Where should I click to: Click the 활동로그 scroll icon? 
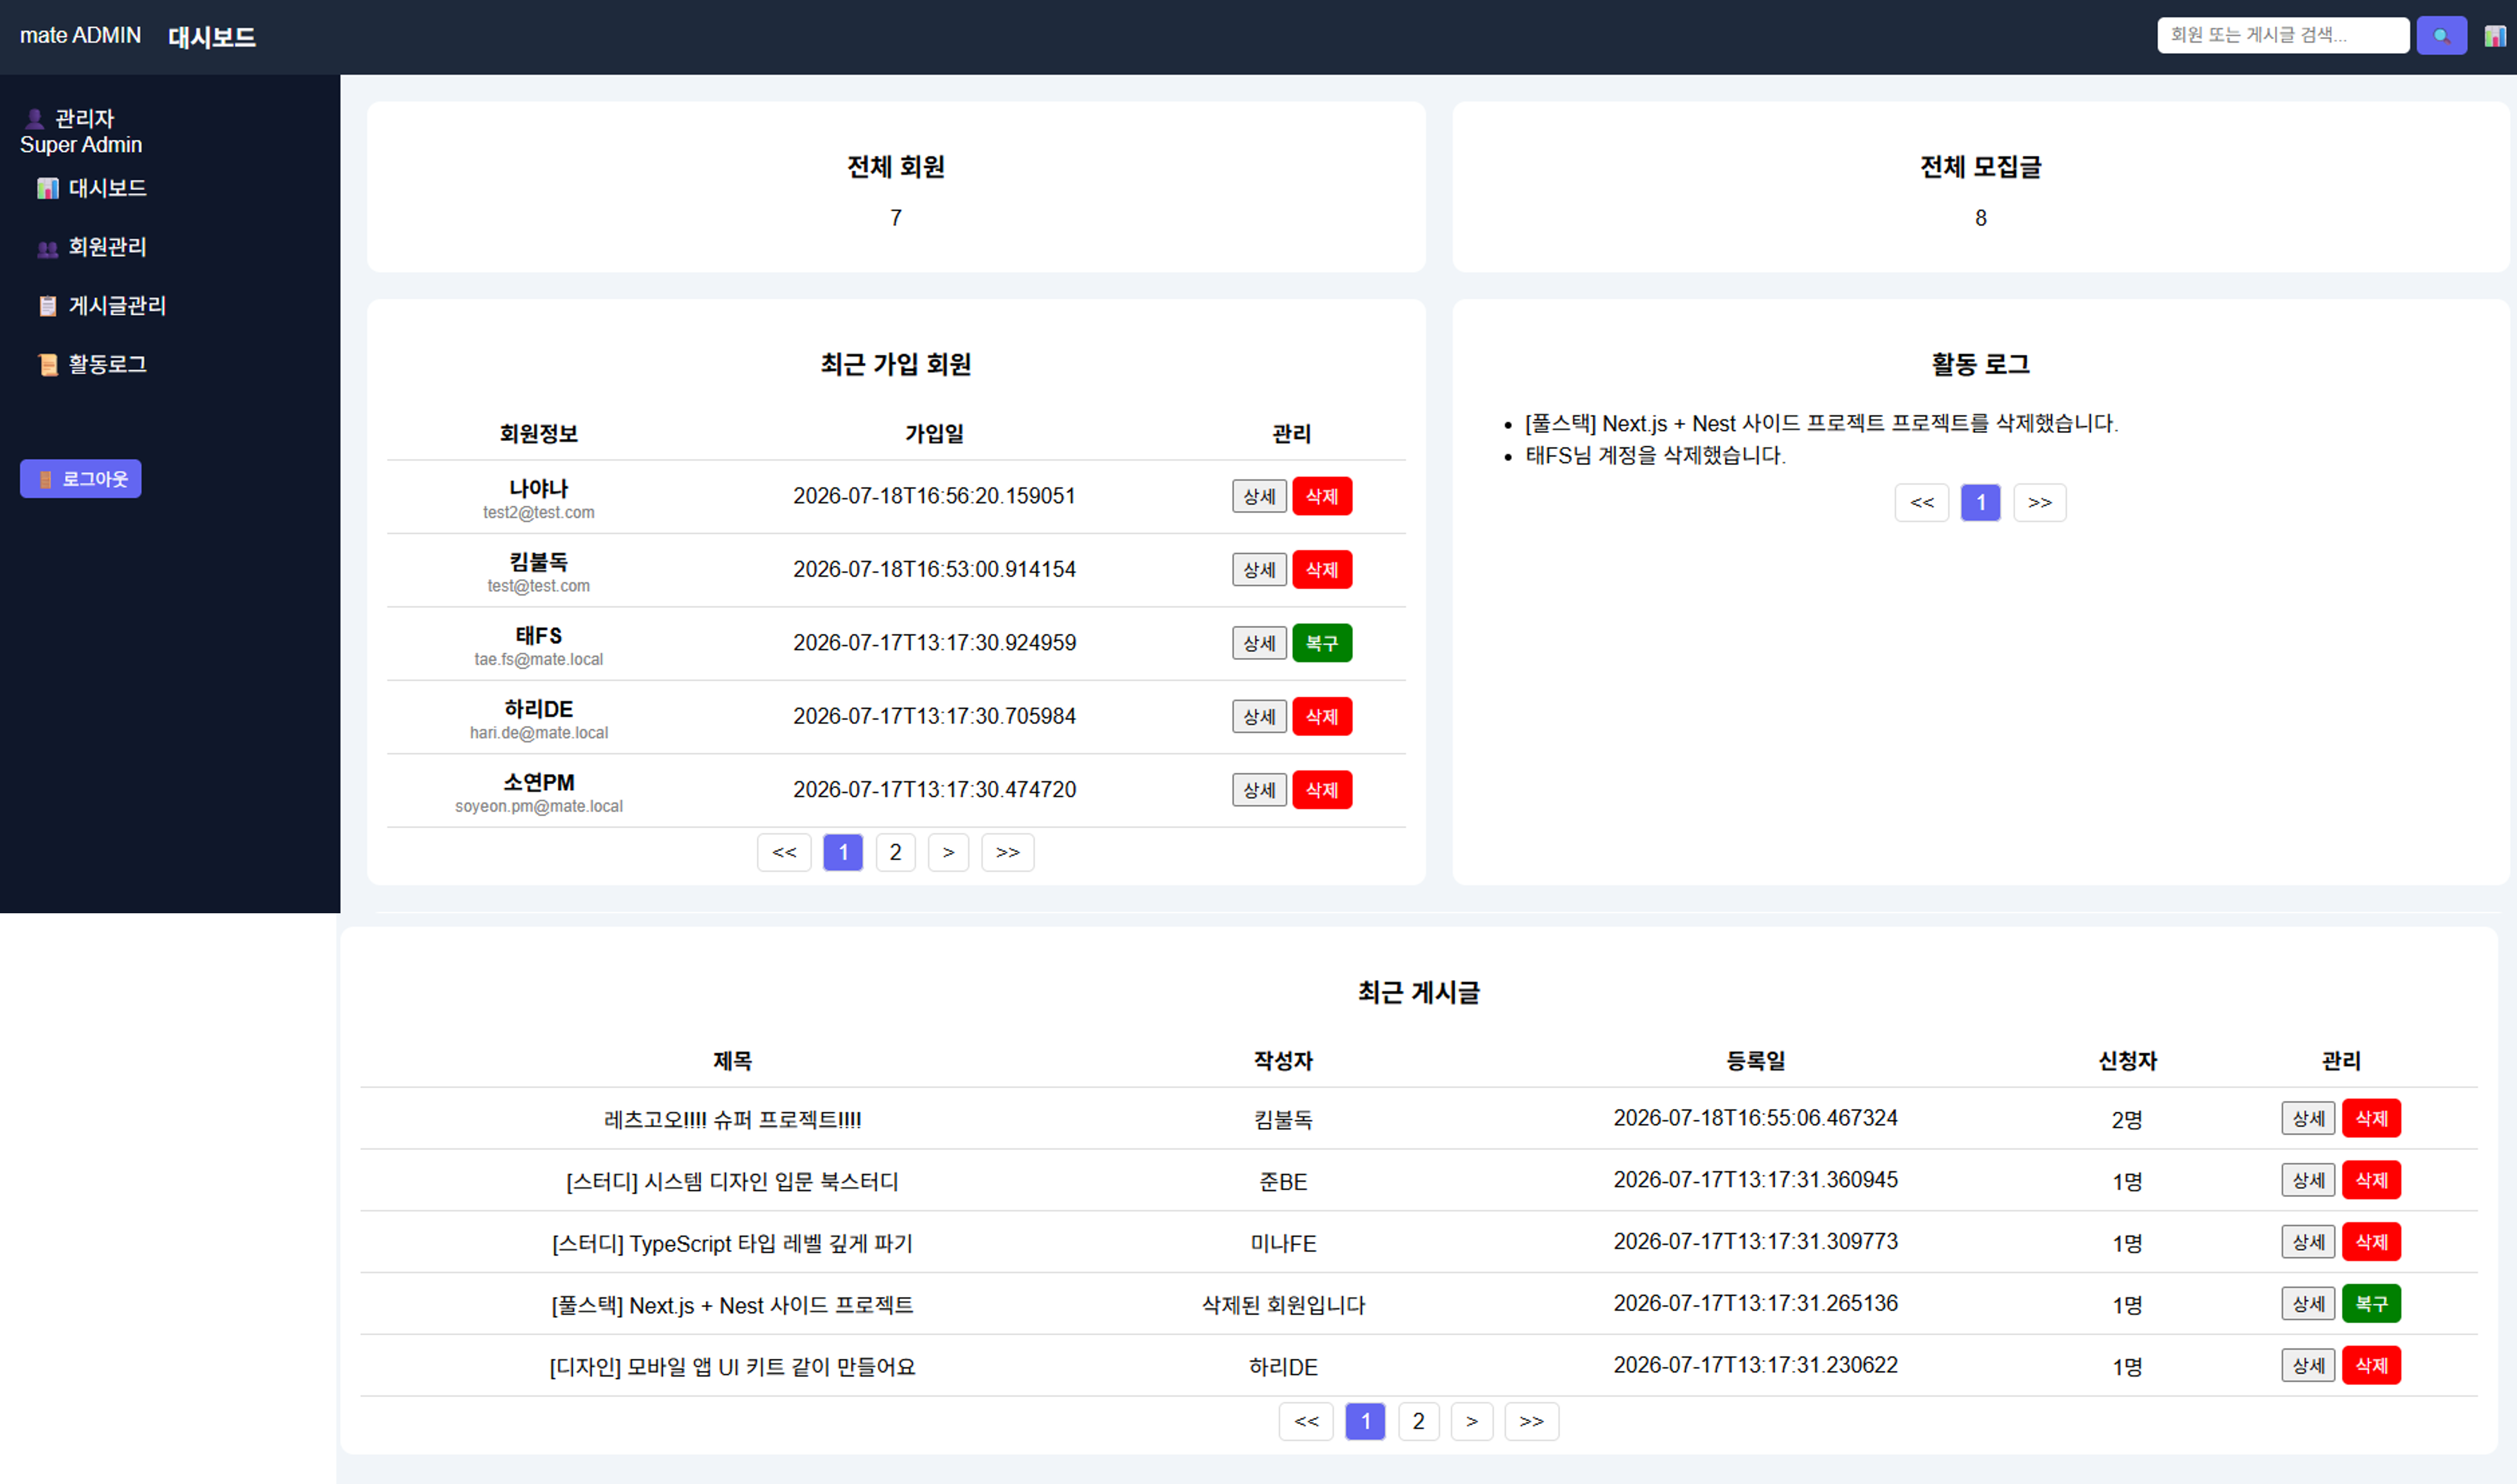(x=47, y=365)
